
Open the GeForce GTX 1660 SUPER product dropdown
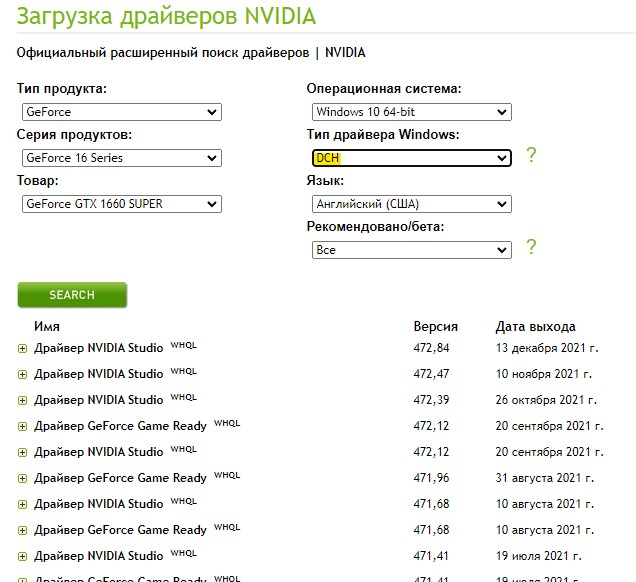tap(122, 204)
